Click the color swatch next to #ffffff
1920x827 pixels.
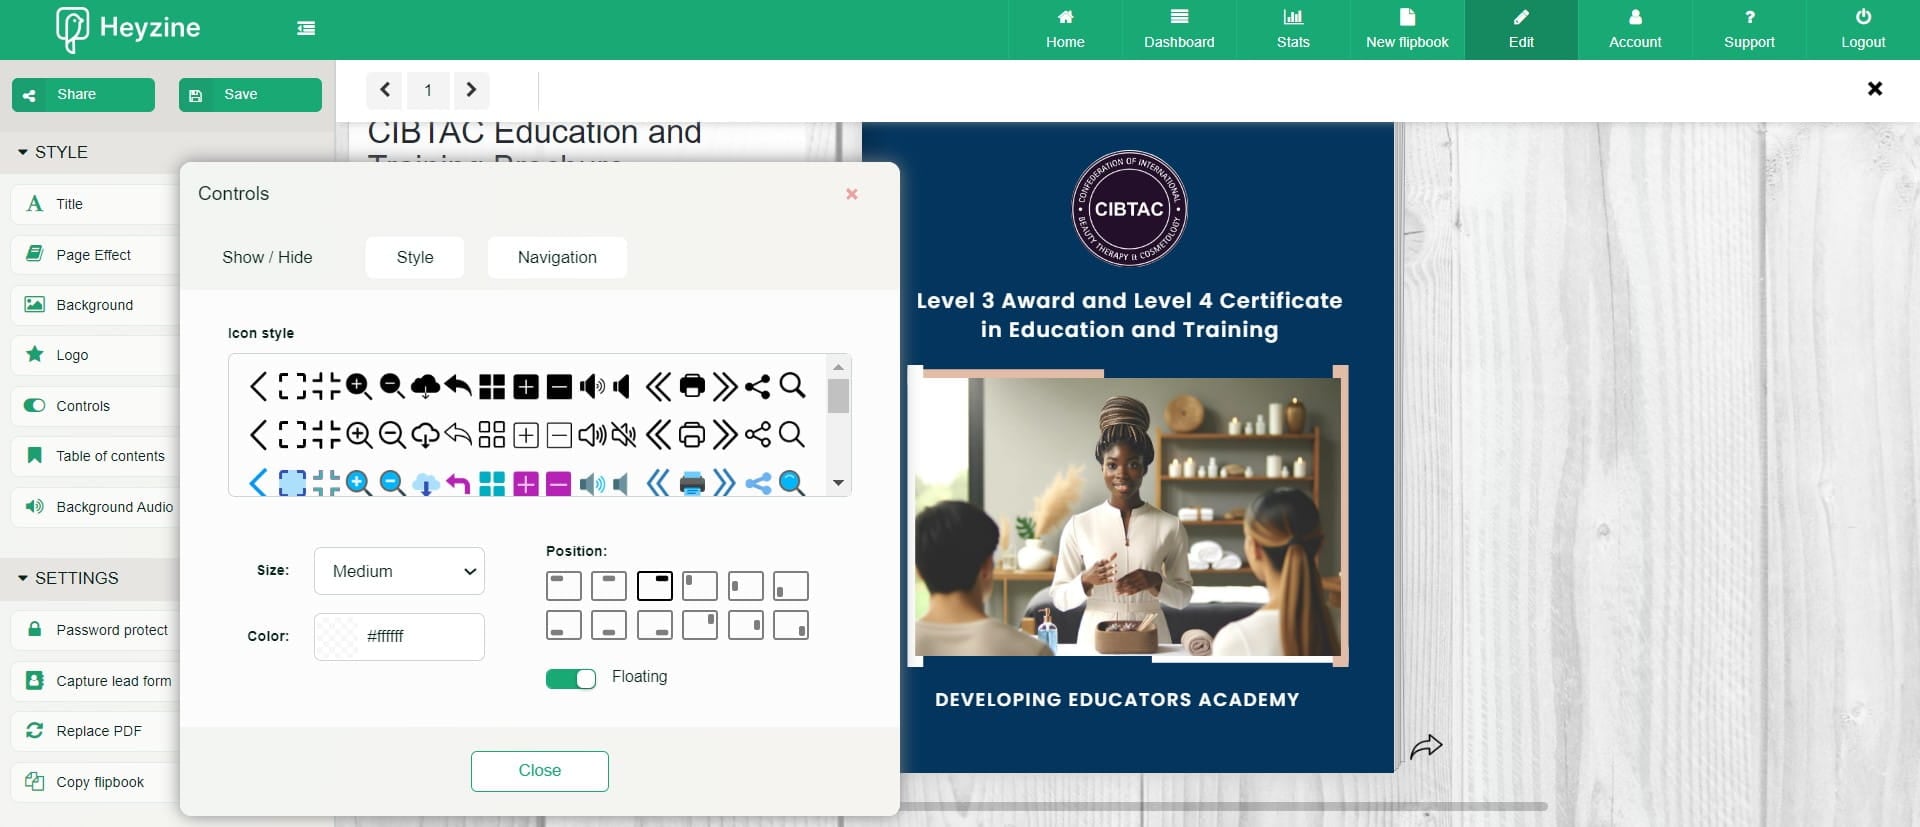338,636
